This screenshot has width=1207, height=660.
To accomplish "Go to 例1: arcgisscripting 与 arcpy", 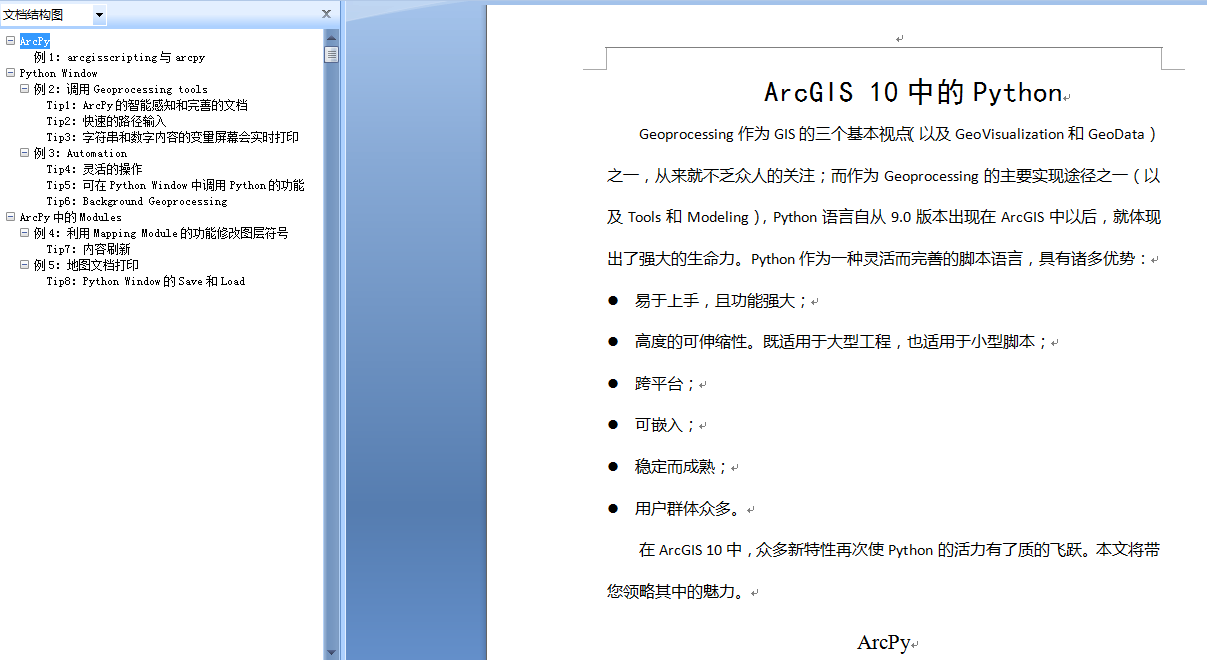I will point(119,57).
